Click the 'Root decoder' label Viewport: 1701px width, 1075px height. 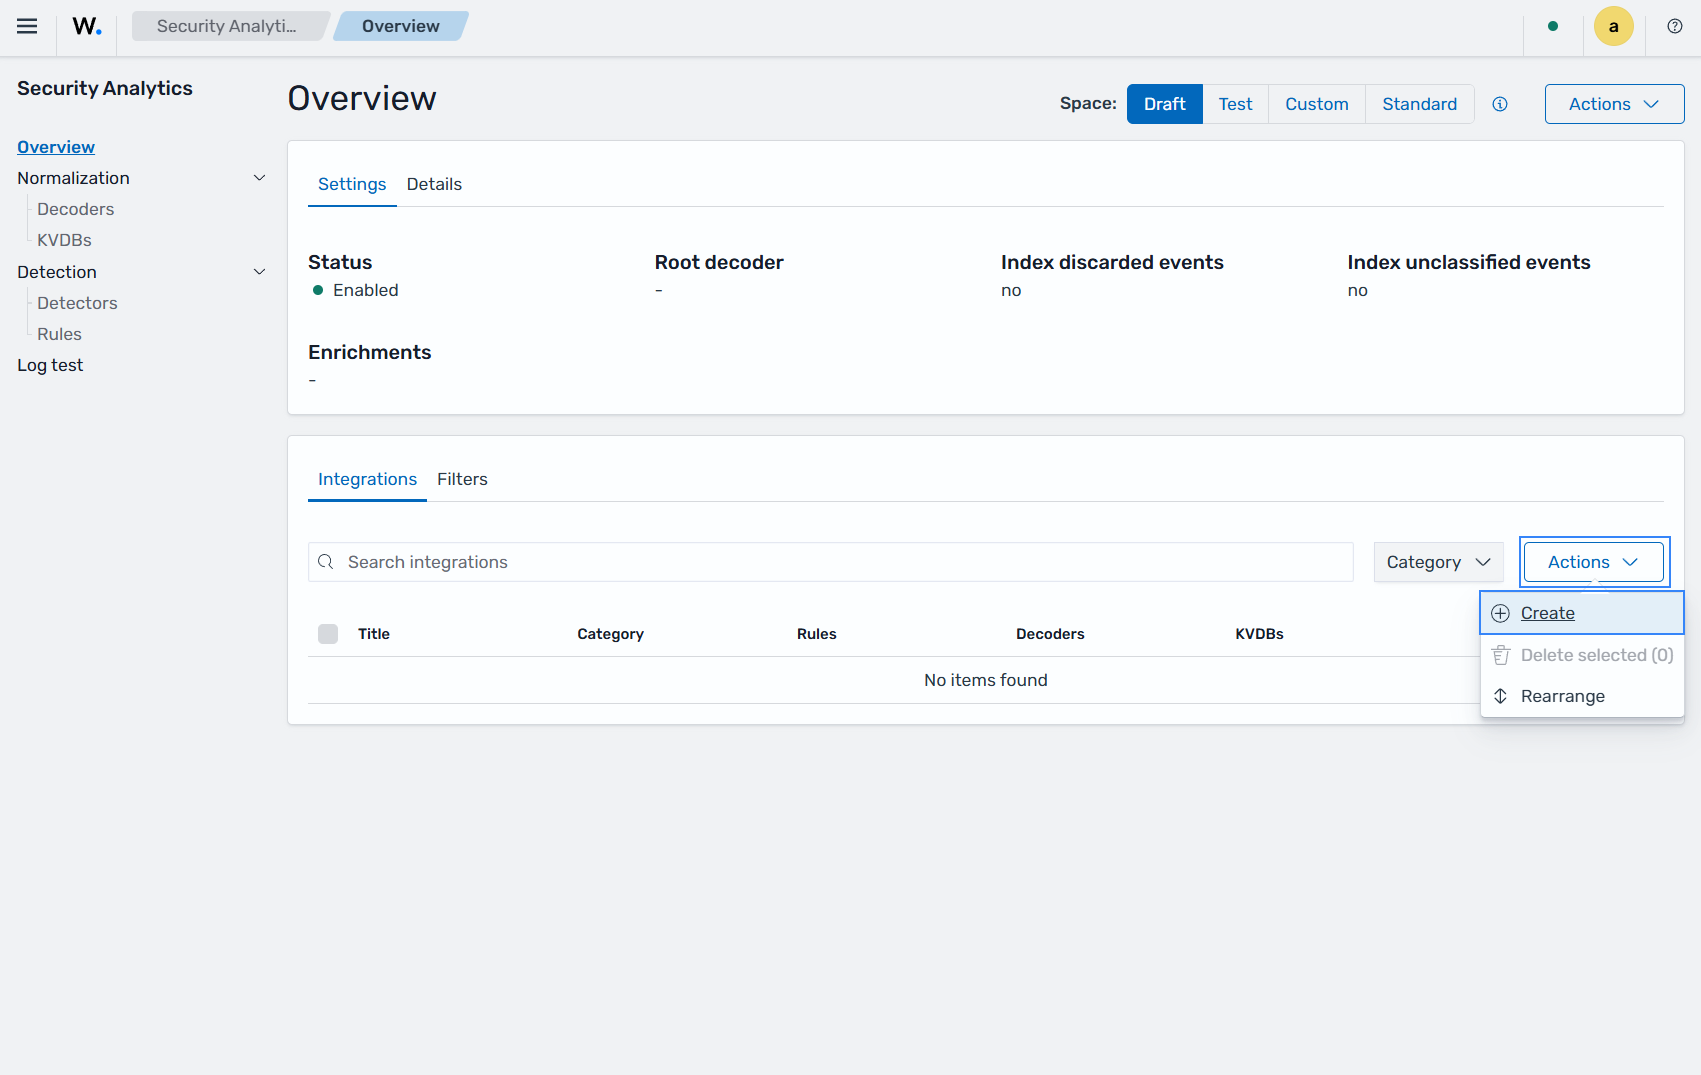719,262
